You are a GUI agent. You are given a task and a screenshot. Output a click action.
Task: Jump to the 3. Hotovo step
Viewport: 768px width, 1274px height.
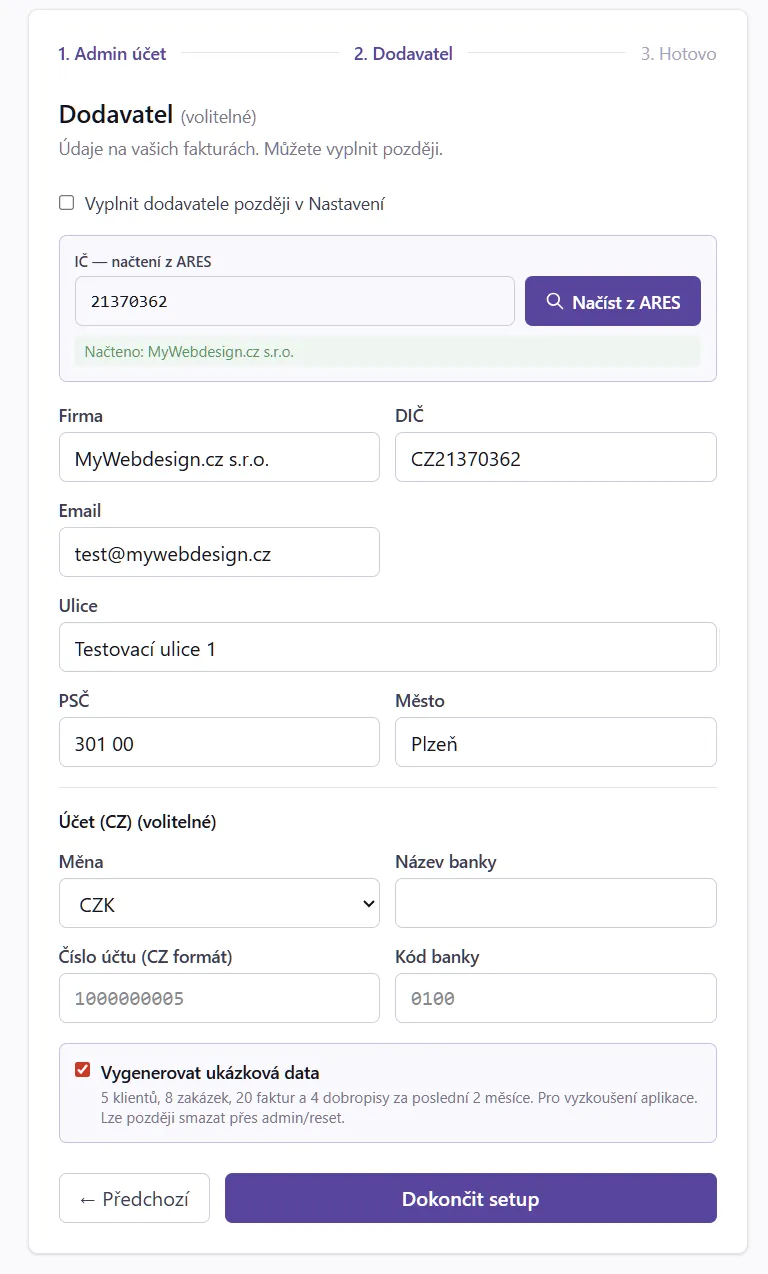click(x=678, y=54)
